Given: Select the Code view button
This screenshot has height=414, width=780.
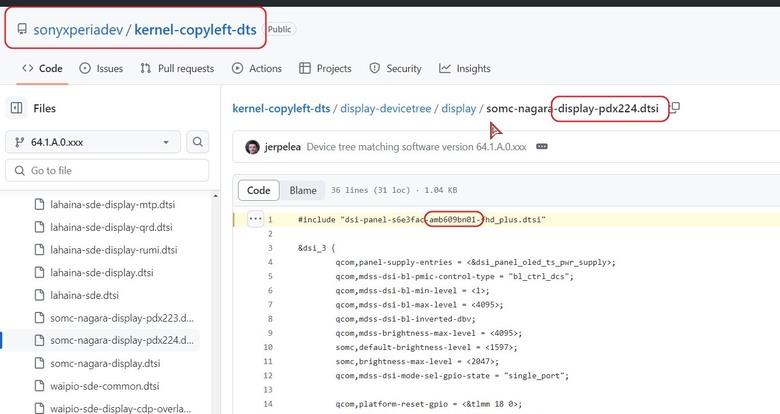Looking at the screenshot, I should coord(259,190).
